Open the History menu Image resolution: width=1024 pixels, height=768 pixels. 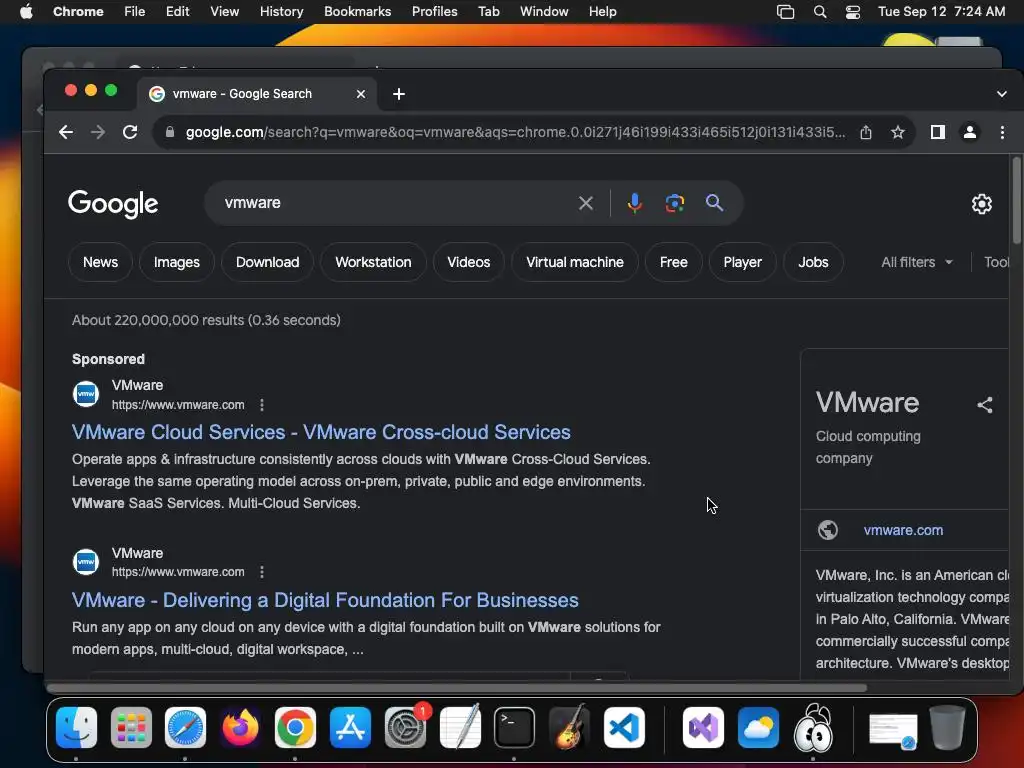click(281, 12)
